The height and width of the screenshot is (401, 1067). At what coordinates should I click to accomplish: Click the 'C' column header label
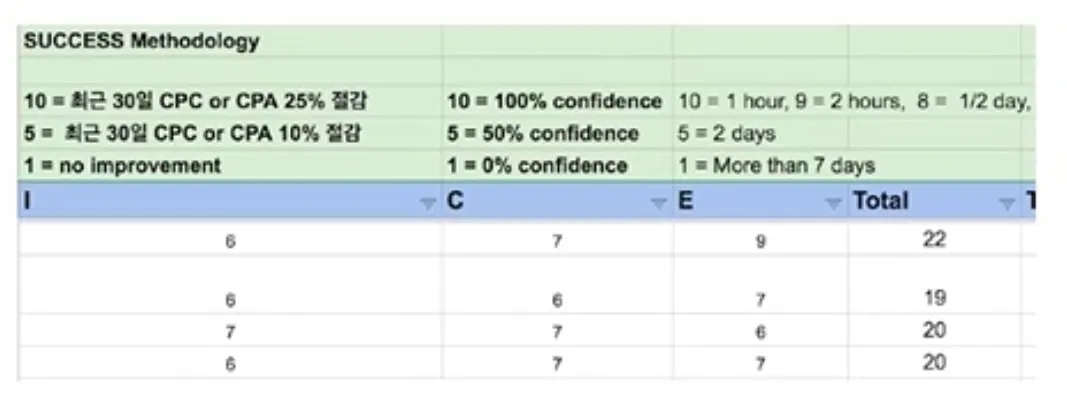click(x=456, y=201)
